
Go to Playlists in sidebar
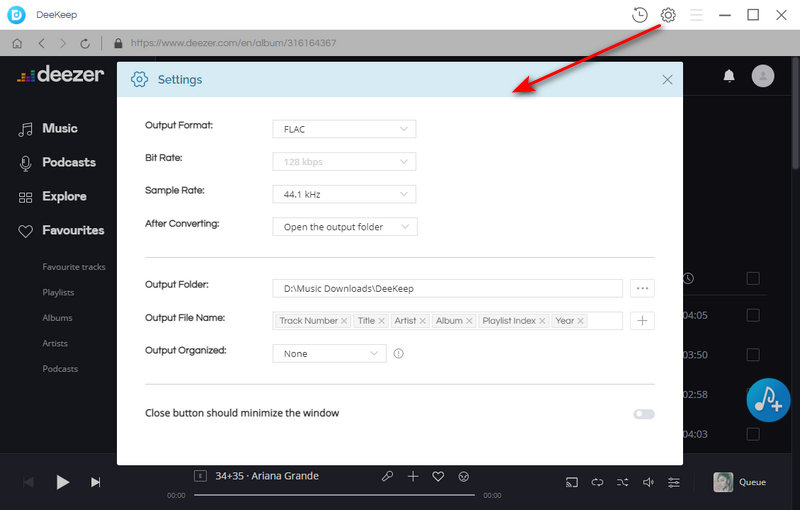58,292
